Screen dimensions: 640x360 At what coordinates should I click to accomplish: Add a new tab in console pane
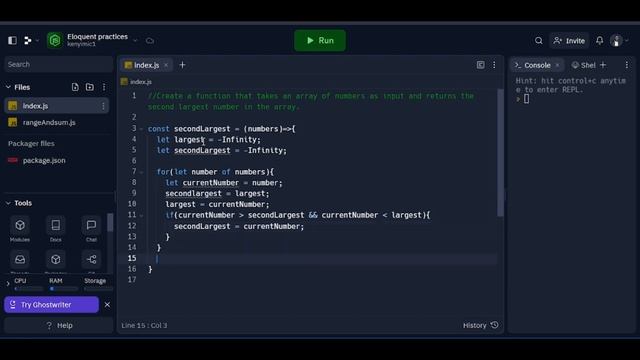[603, 65]
